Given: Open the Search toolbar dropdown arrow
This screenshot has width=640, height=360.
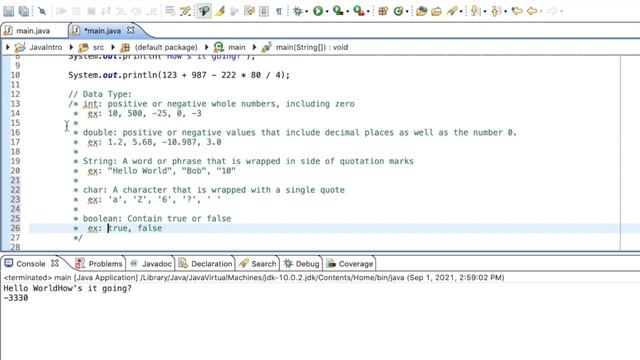Looking at the screenshot, I should 461,11.
